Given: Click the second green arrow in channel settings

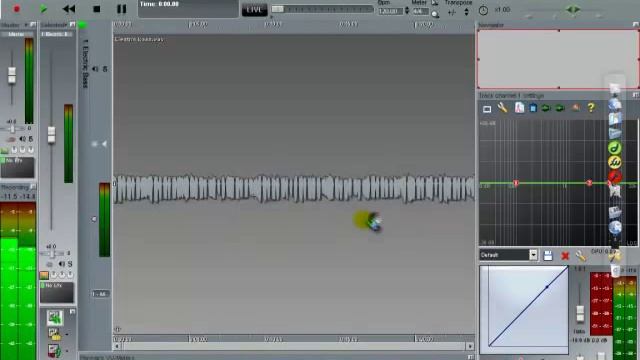Looking at the screenshot, I should 560,108.
